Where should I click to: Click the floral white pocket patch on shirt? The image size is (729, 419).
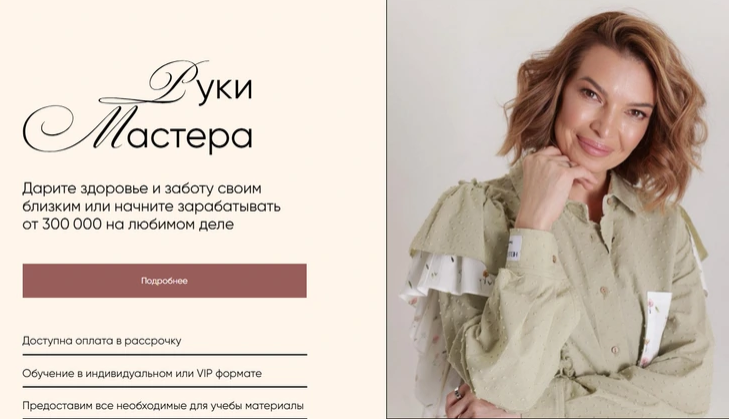[657, 328]
